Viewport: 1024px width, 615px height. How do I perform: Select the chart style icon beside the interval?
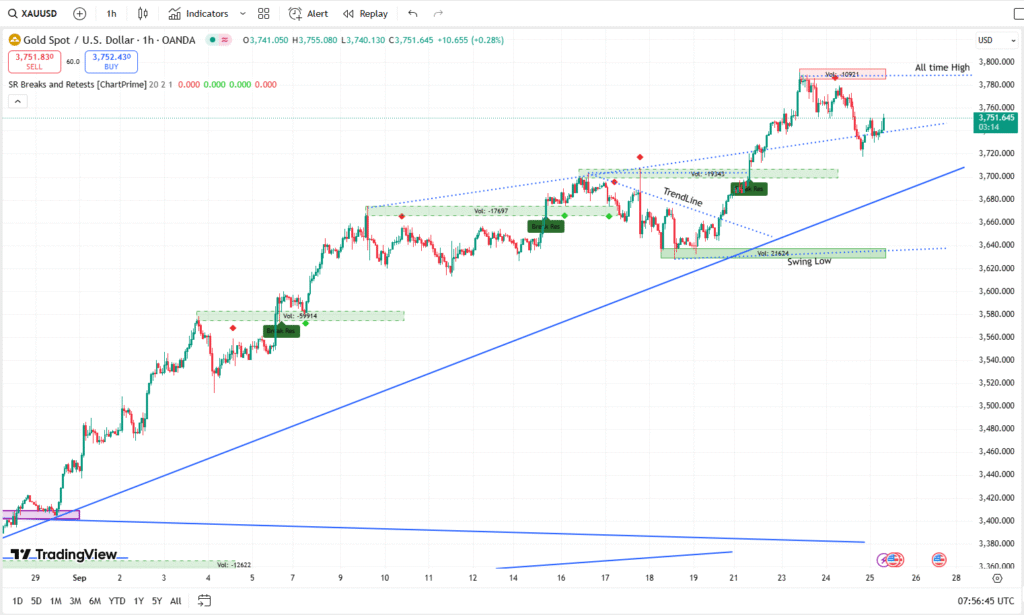pyautogui.click(x=142, y=13)
